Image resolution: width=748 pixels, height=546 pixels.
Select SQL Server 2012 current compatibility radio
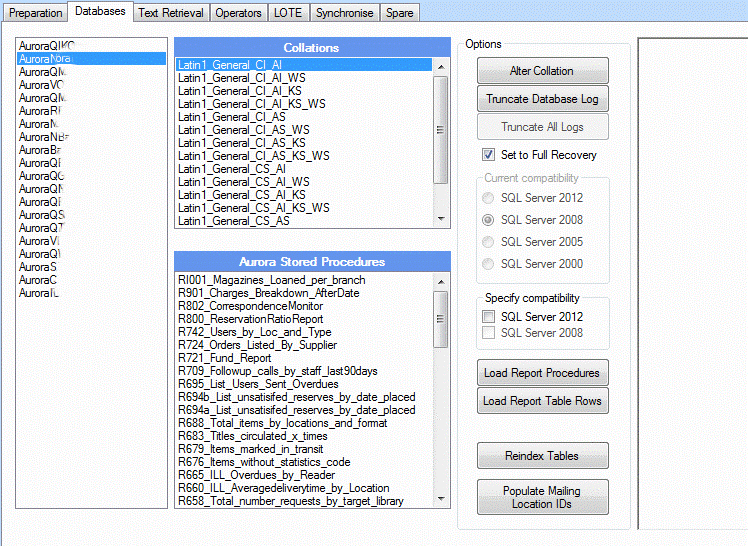point(488,198)
